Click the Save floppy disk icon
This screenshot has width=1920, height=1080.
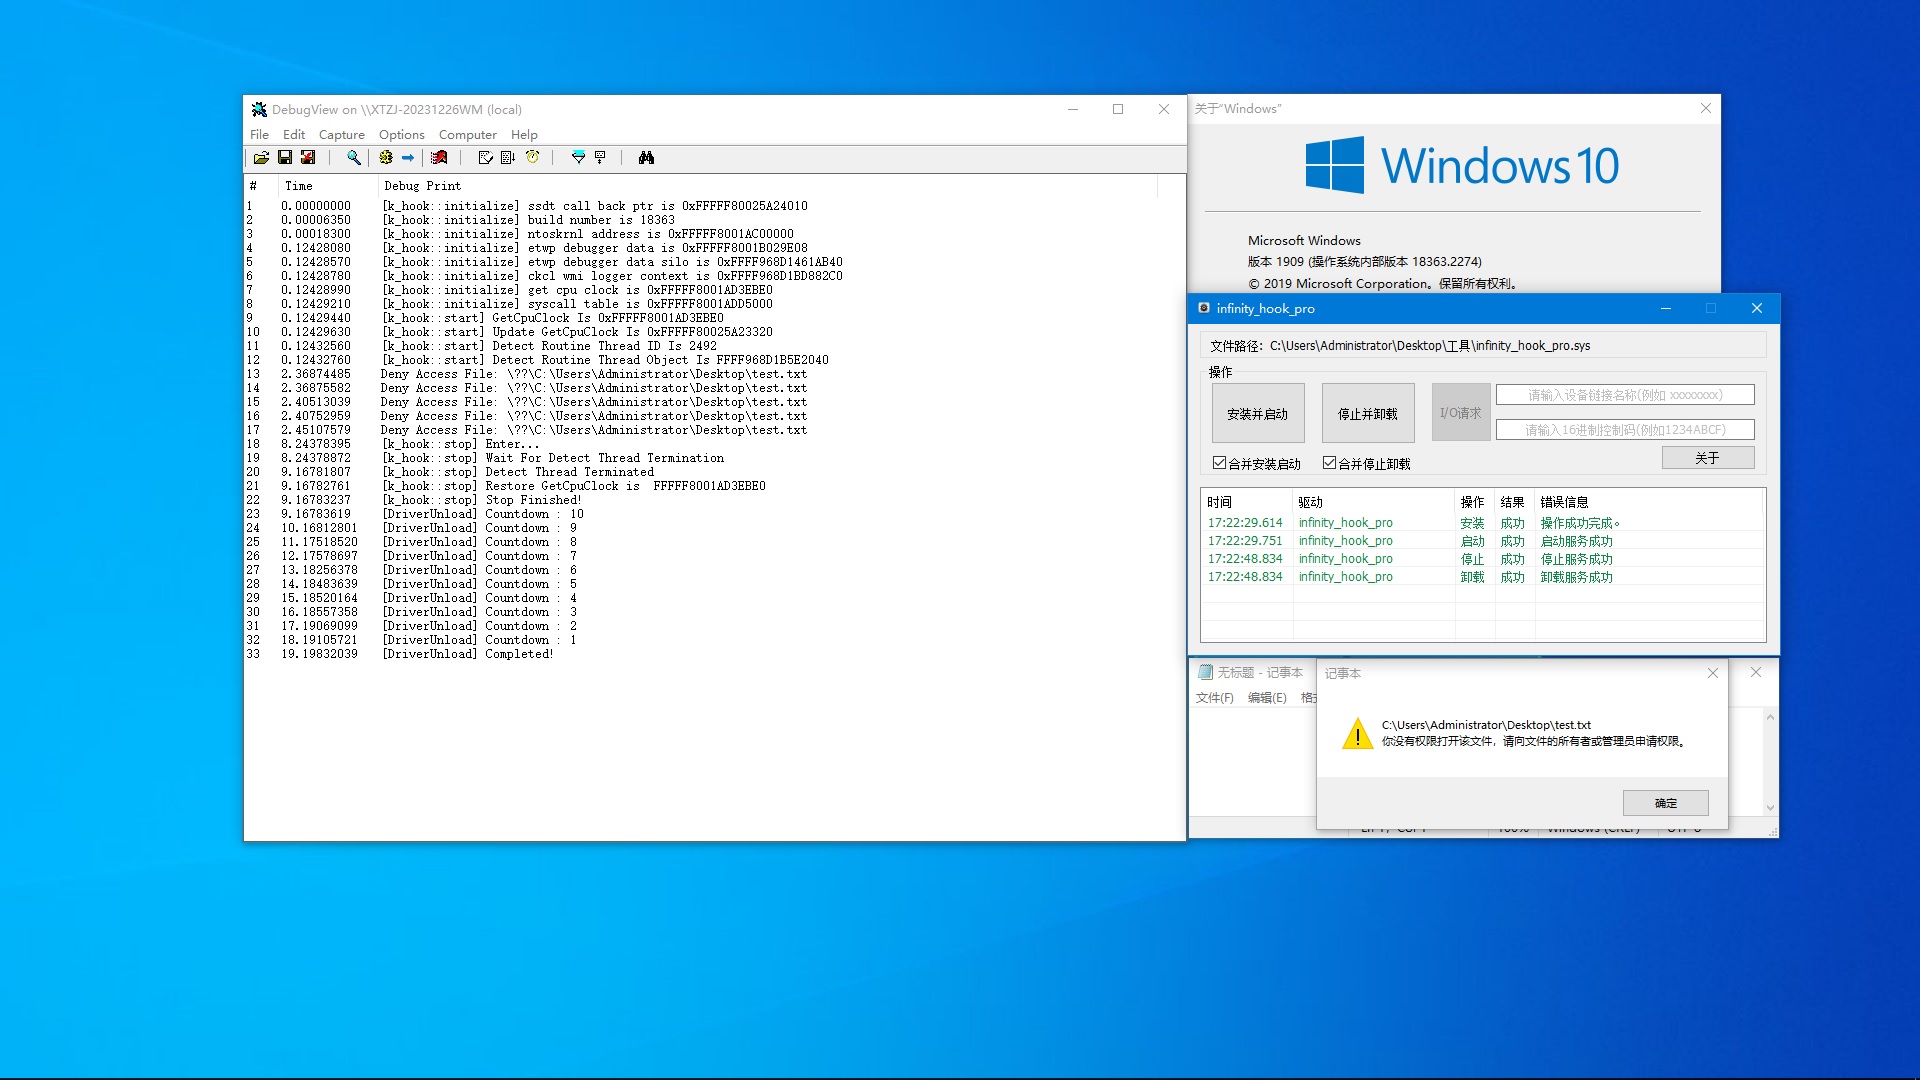coord(285,158)
